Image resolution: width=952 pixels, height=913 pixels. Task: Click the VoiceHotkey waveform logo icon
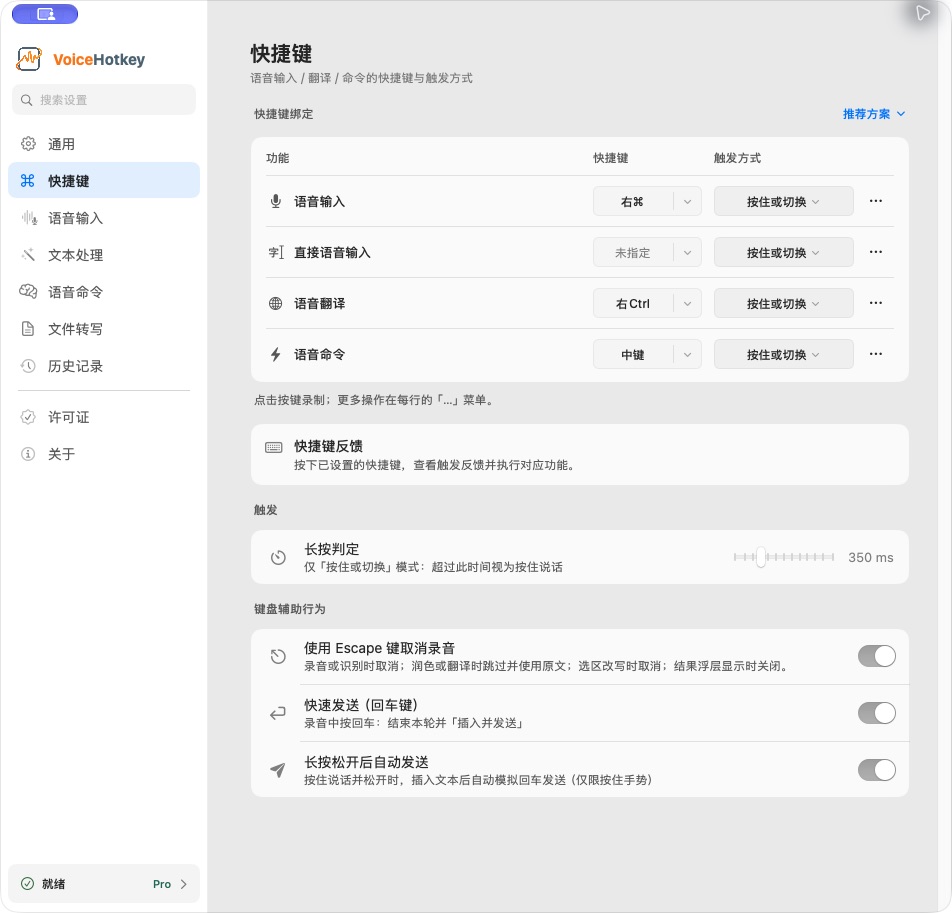coord(29,59)
